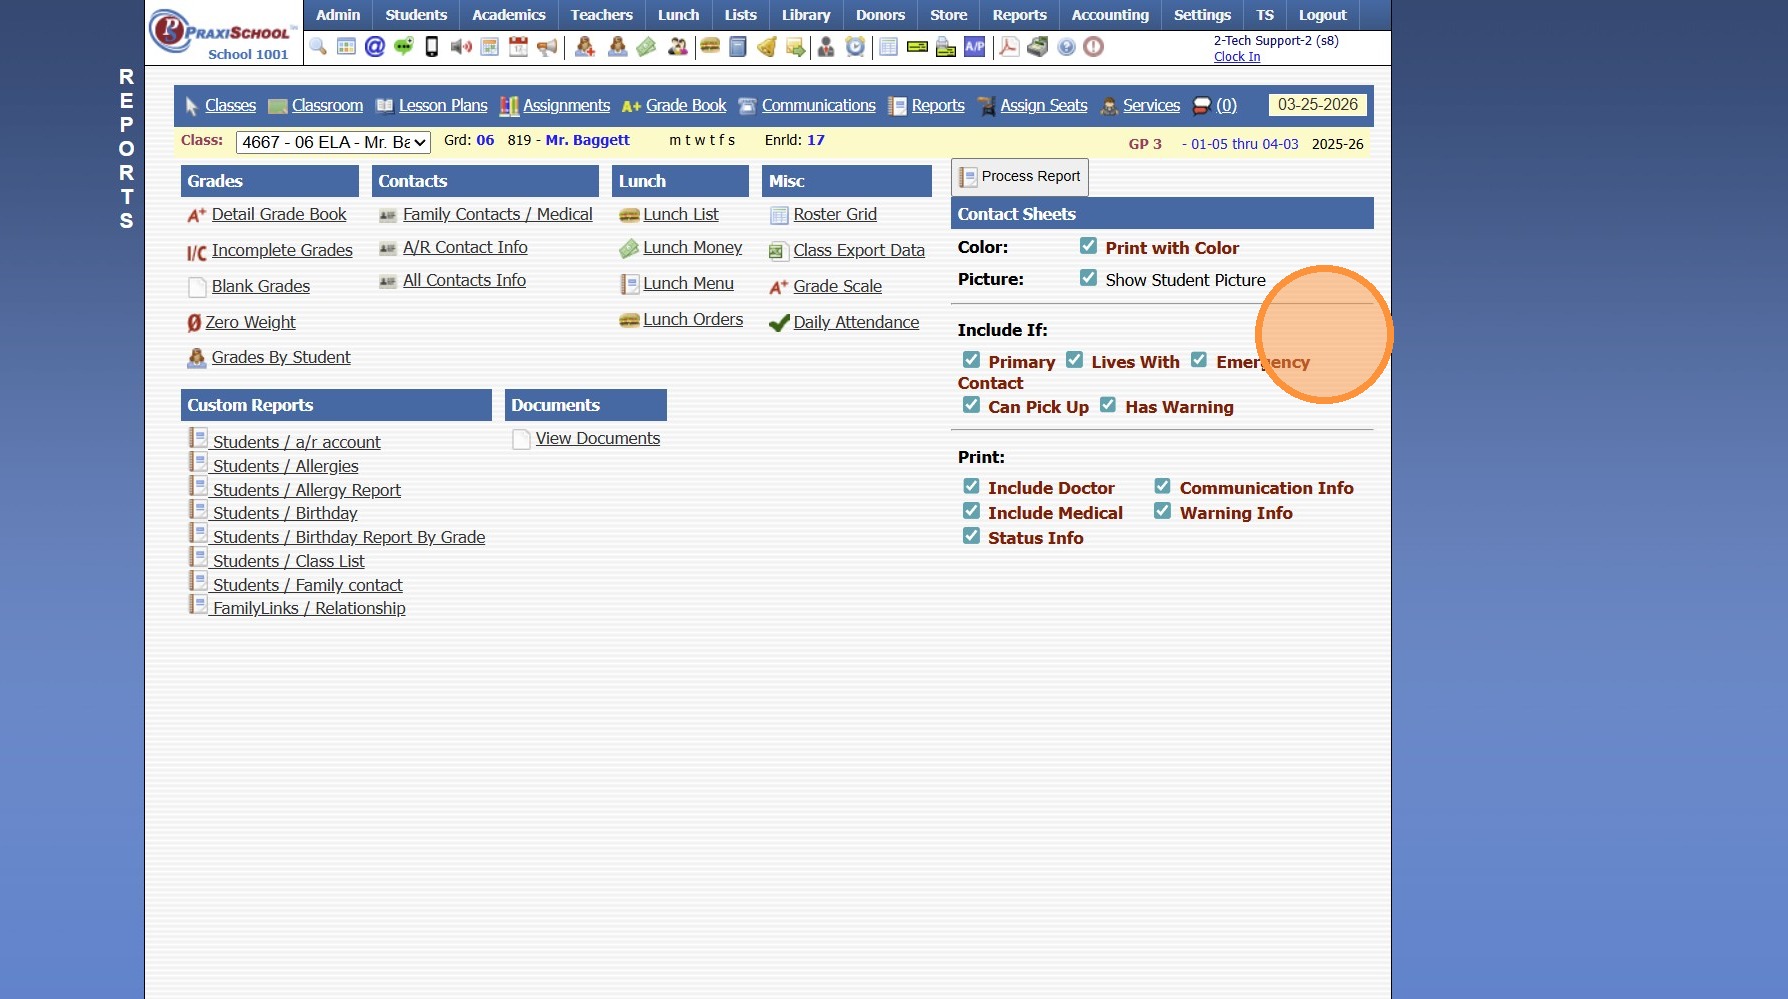Uncheck the Lives With checkbox
The width and height of the screenshot is (1788, 999).
click(x=1074, y=360)
